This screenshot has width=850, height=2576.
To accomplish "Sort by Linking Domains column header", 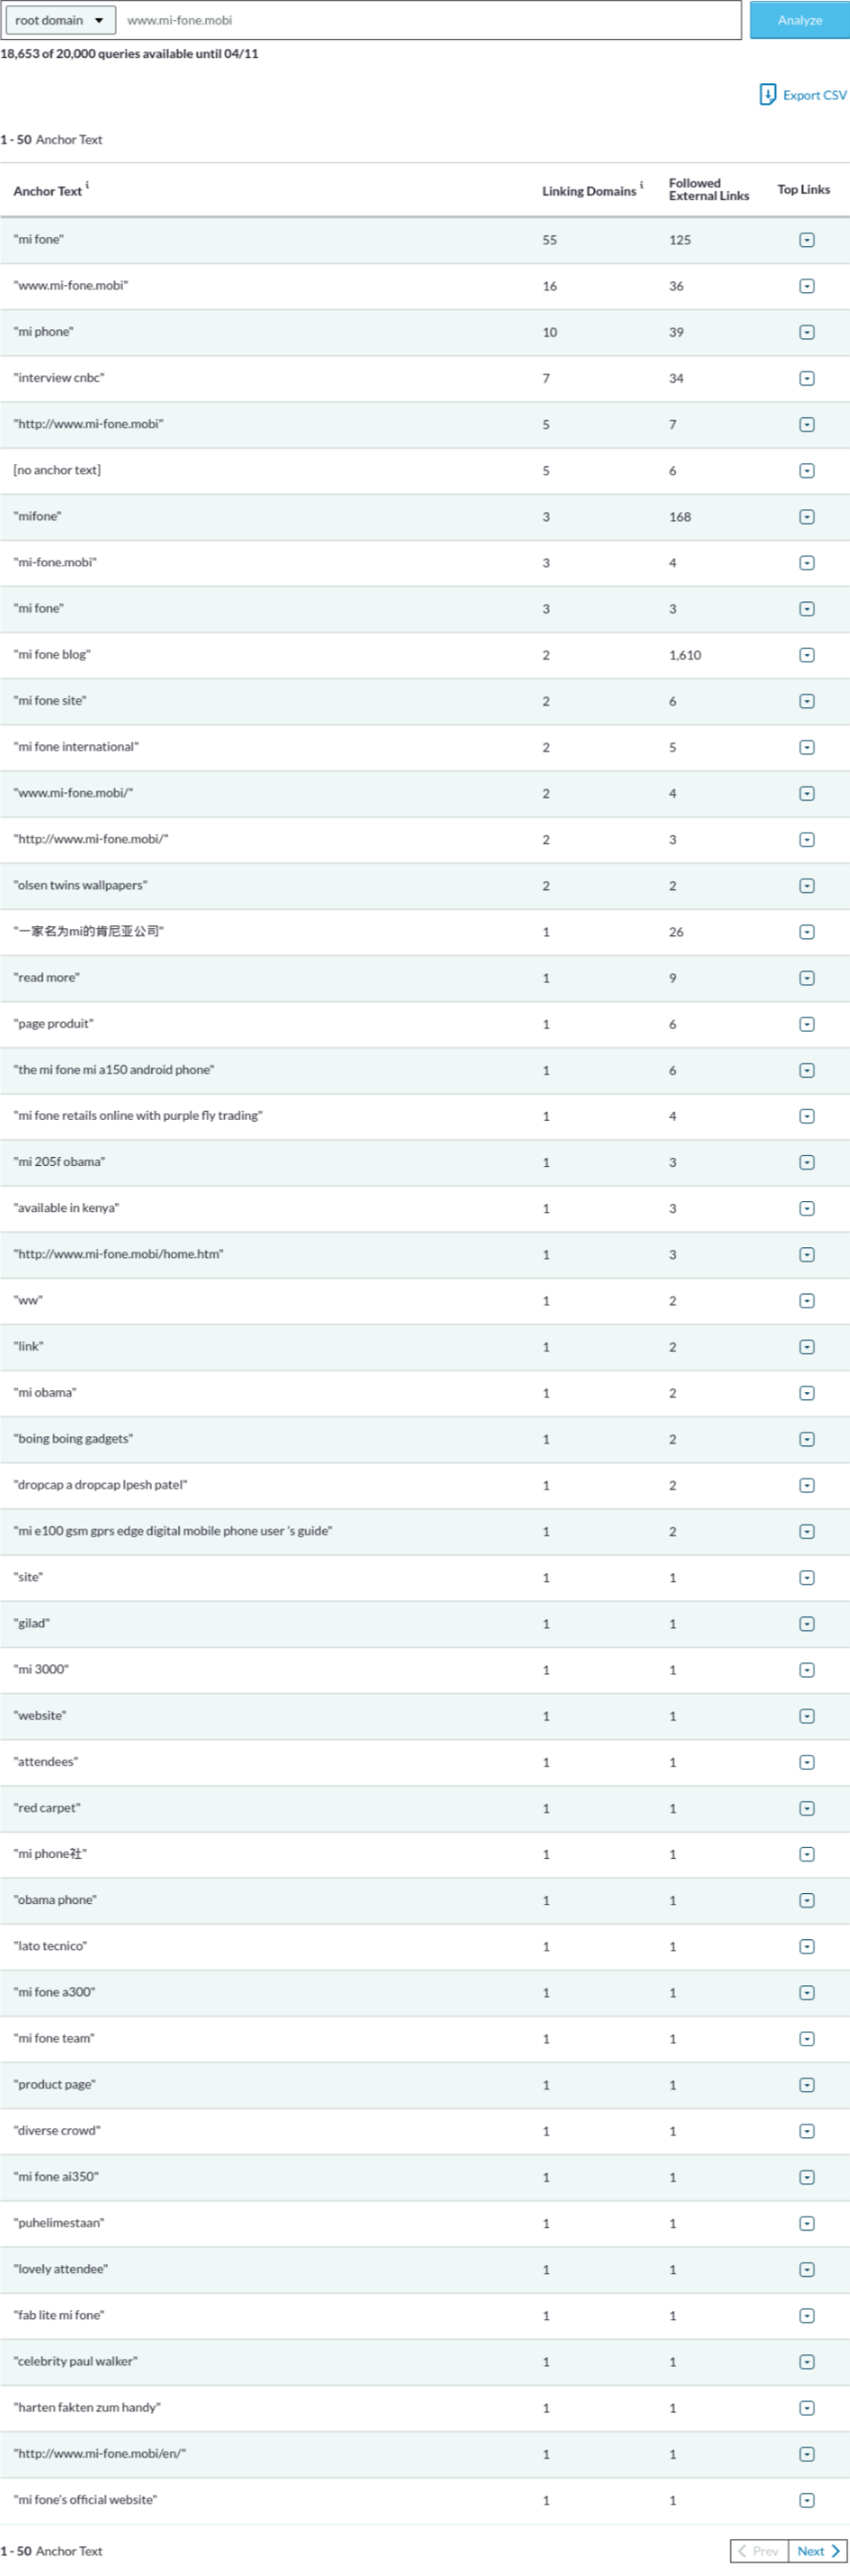I will 588,191.
